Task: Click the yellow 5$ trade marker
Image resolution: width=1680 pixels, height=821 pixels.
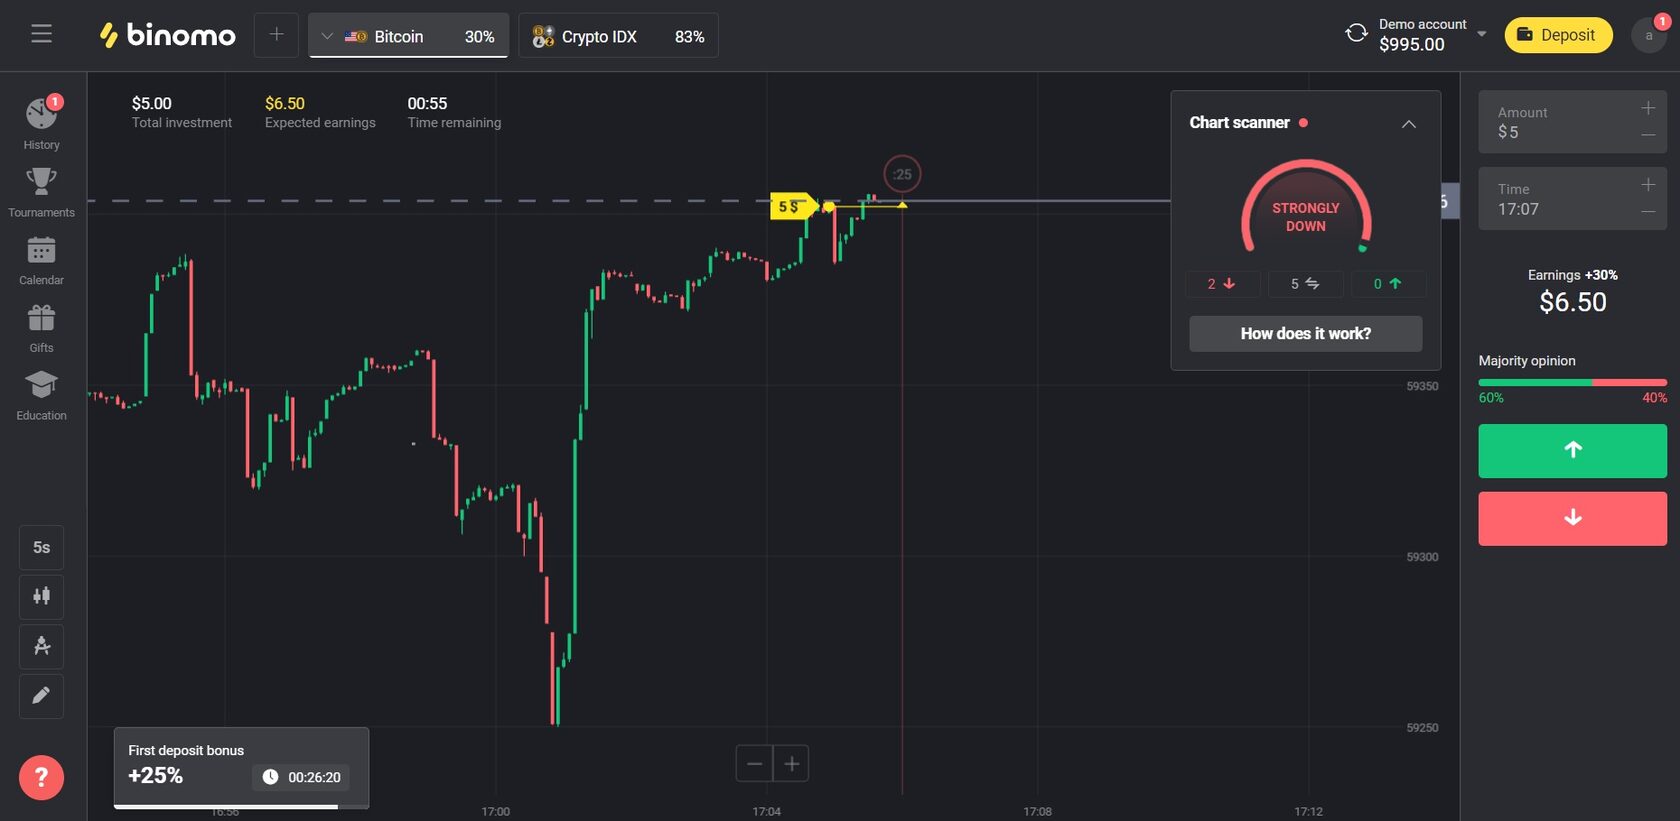Action: coord(794,206)
